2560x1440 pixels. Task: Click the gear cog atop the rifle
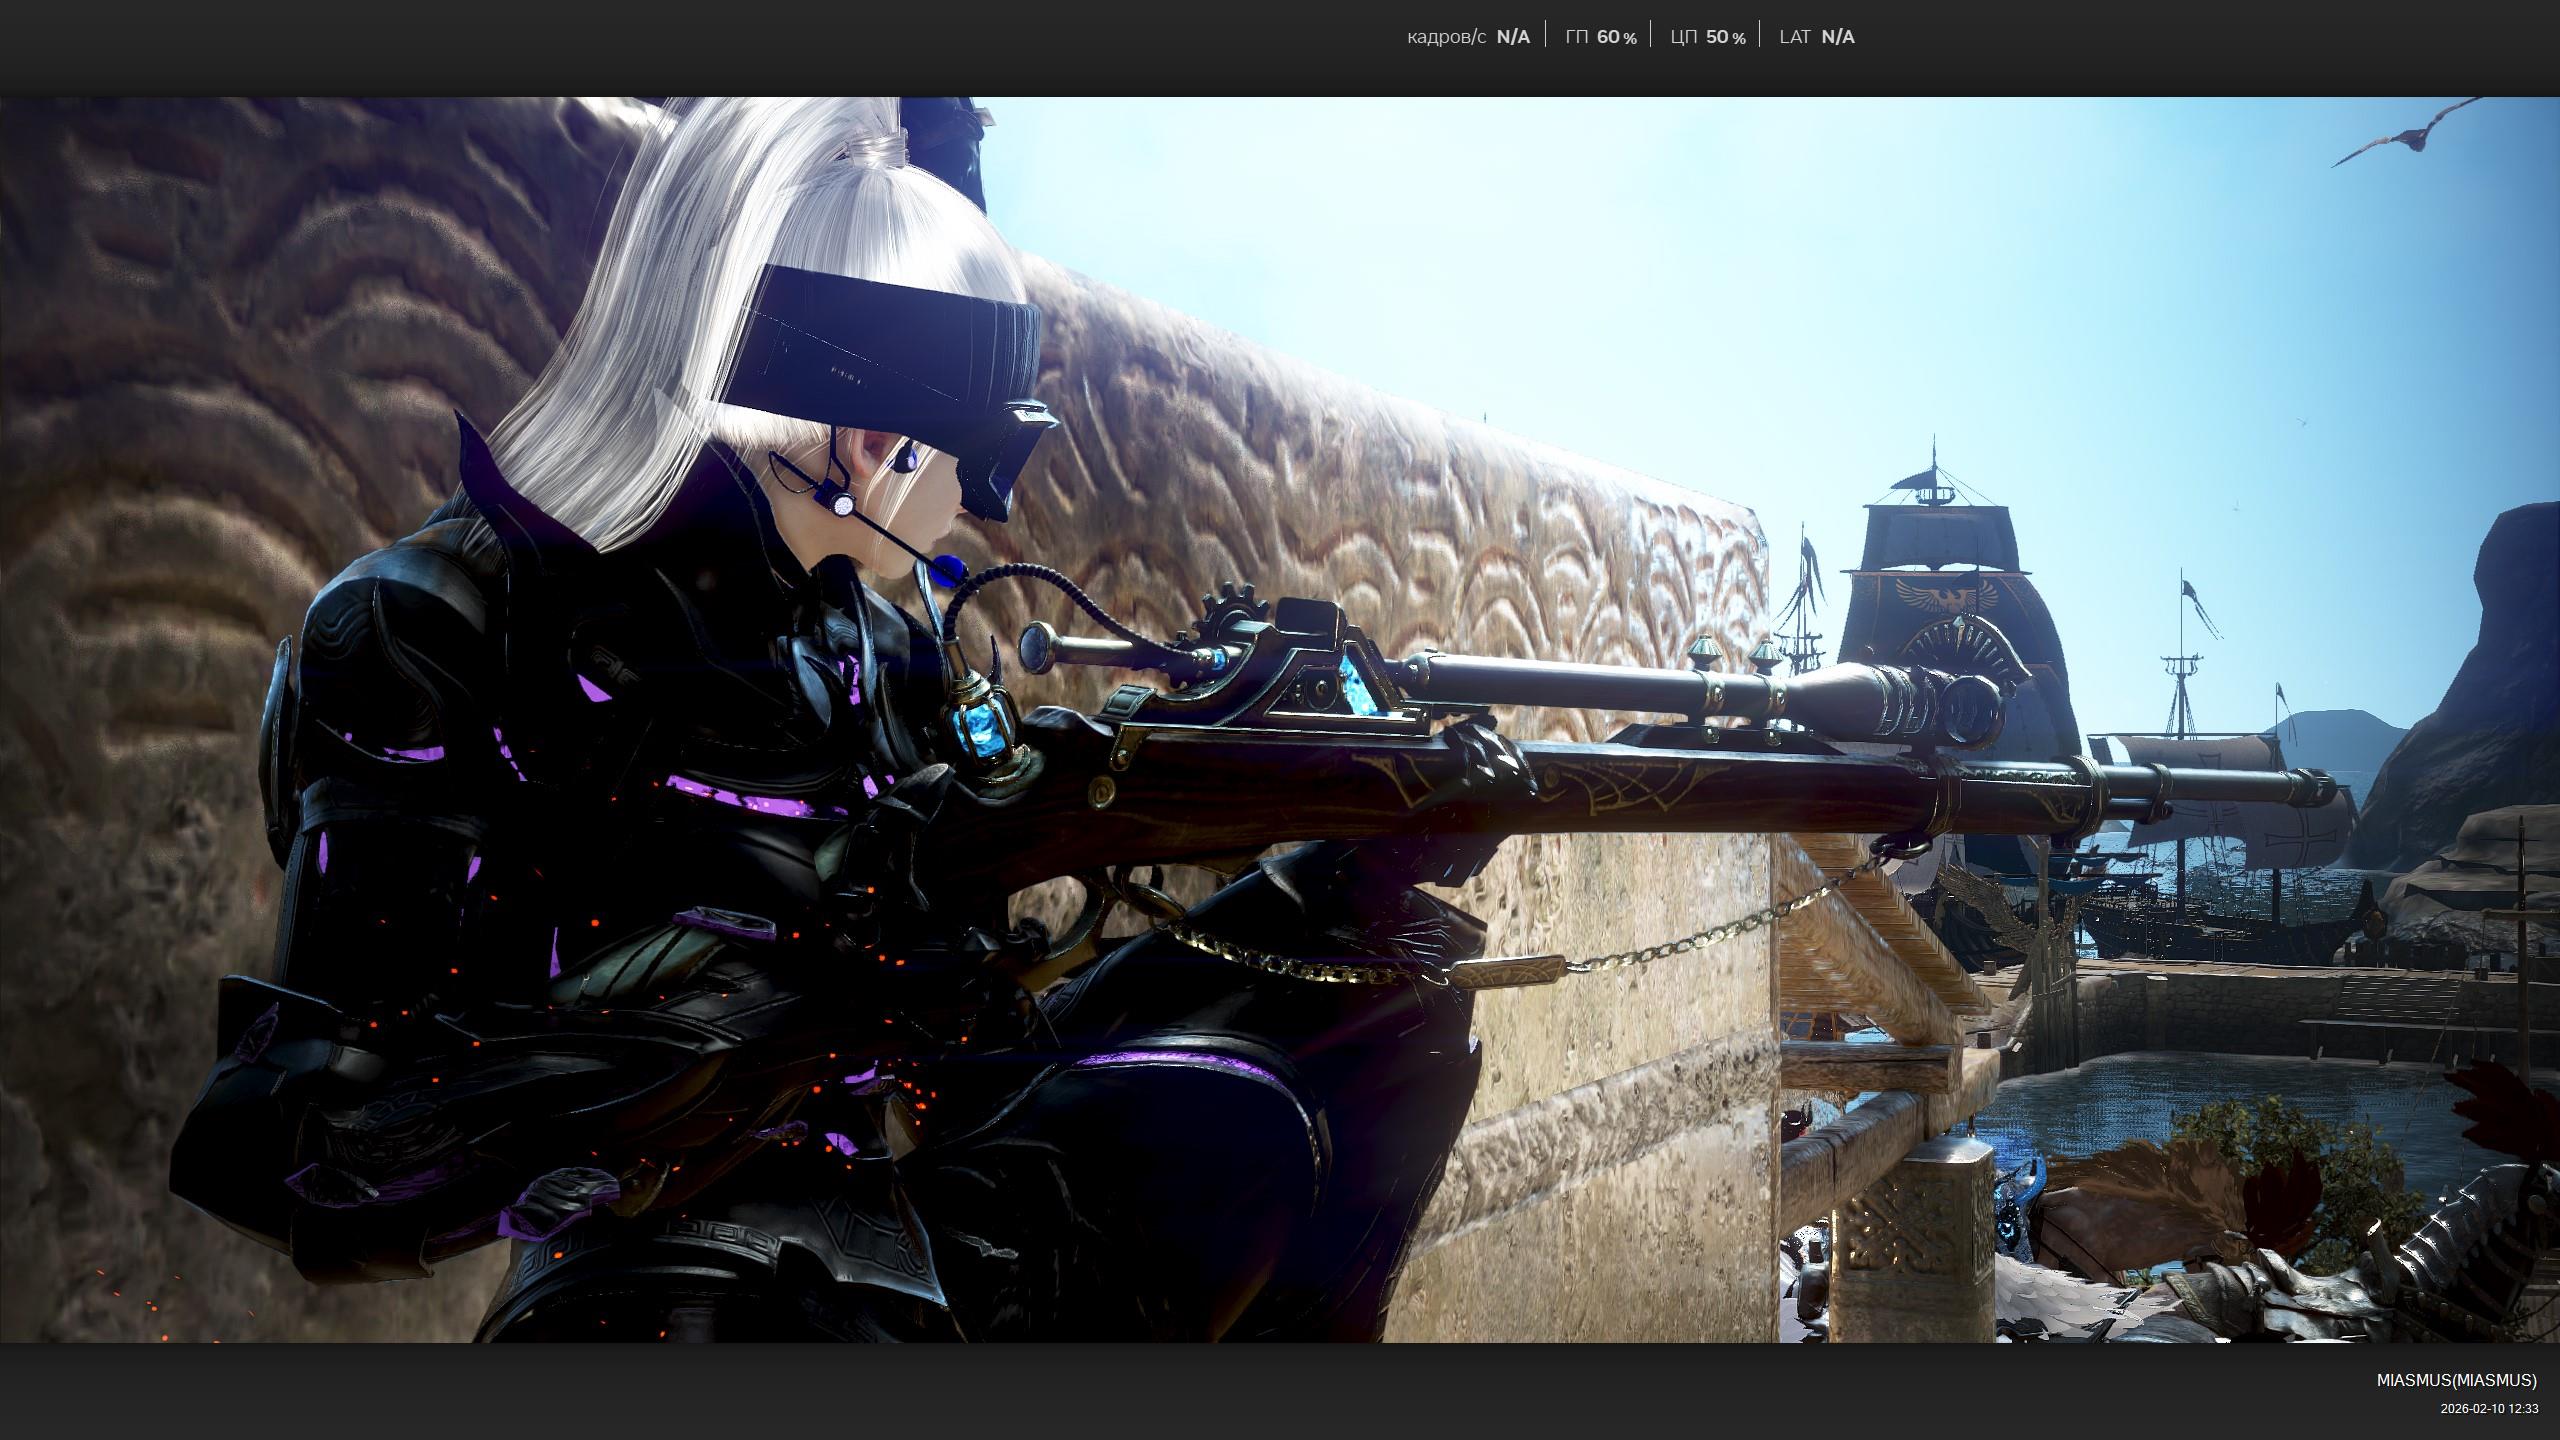1236,612
